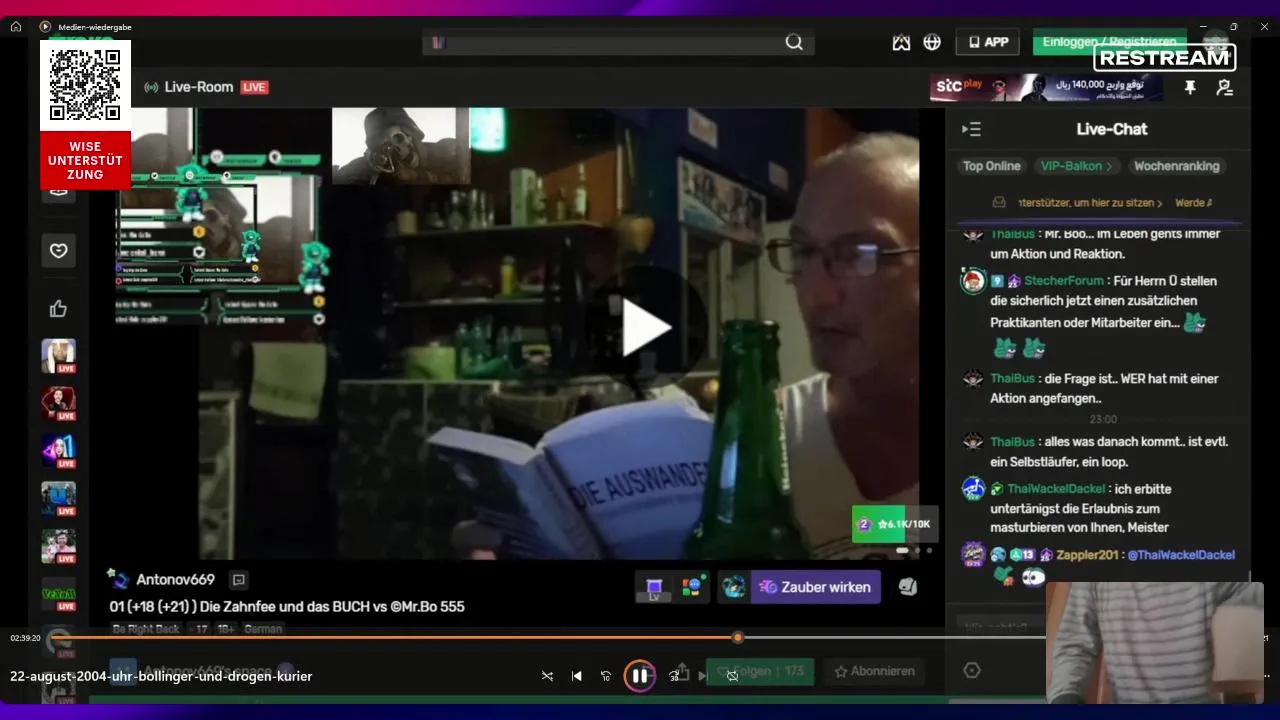
Task: Pause the media player playback
Action: pos(639,676)
